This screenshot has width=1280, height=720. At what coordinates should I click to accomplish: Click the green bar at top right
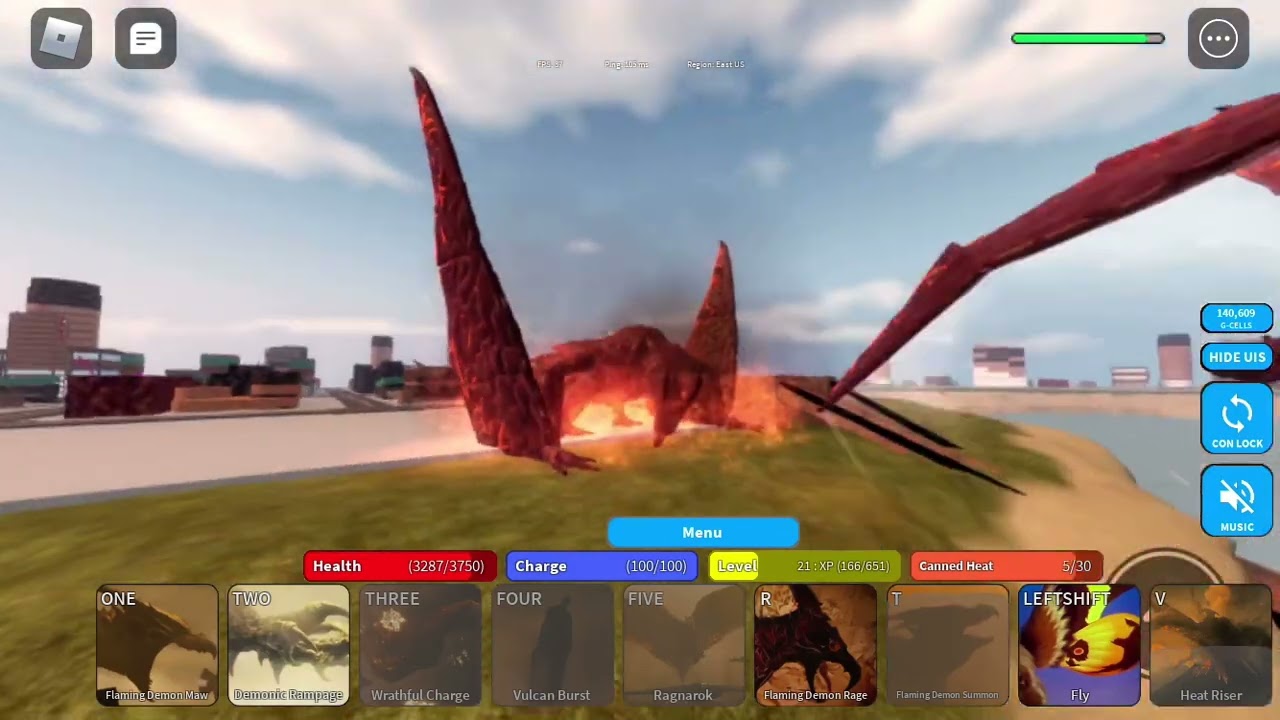(x=1088, y=39)
